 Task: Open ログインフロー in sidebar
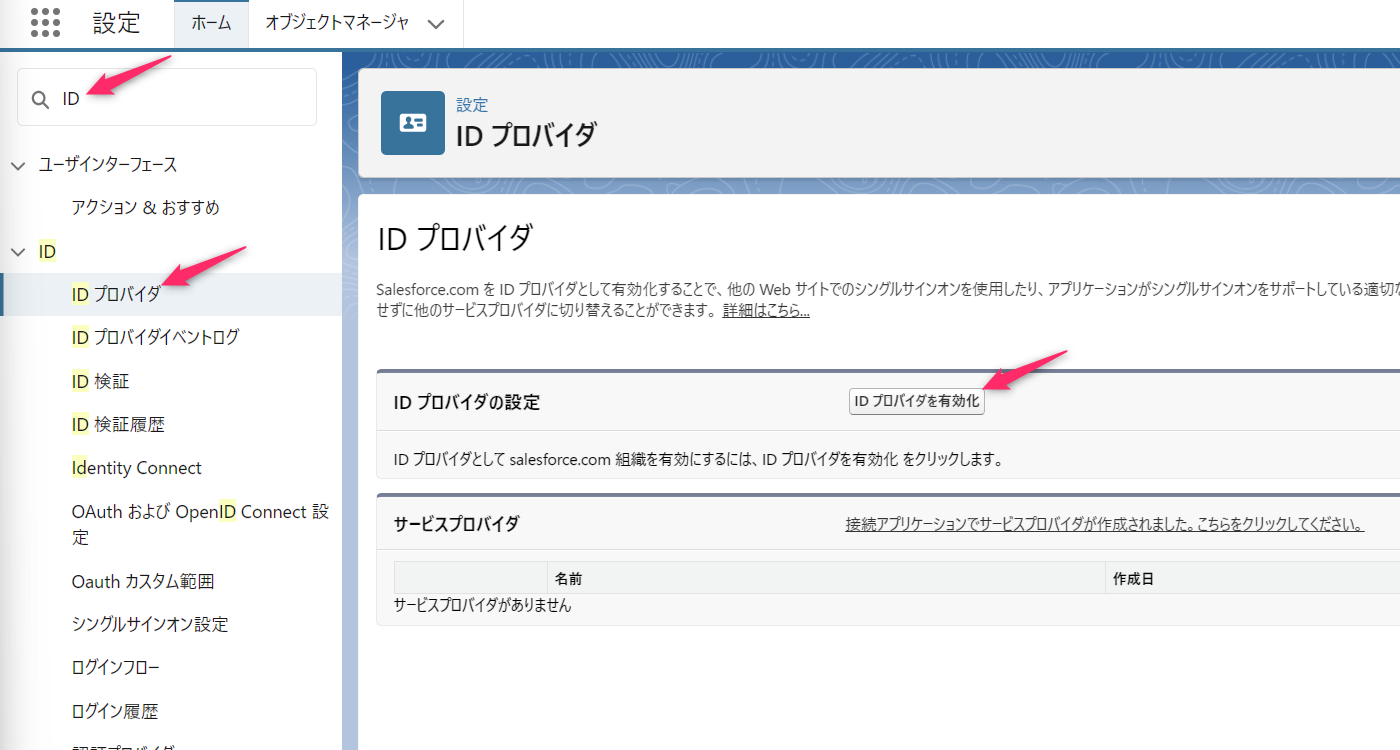115,667
